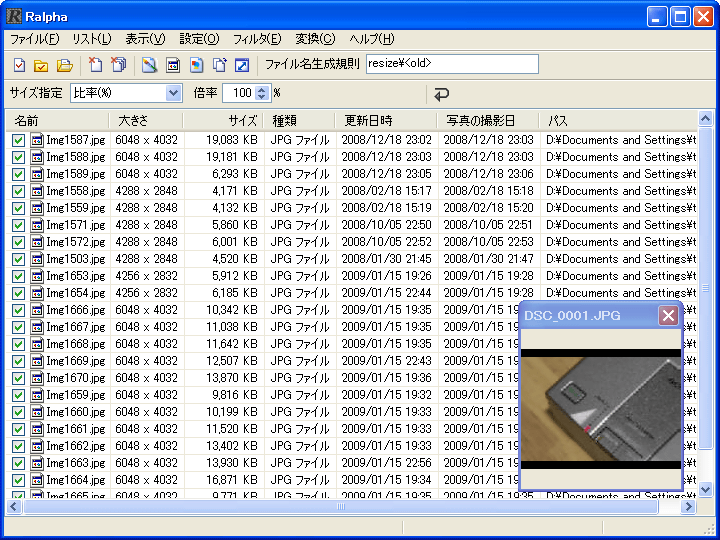
Task: Click the ファイル名生成規則 text field
Action: [452, 65]
